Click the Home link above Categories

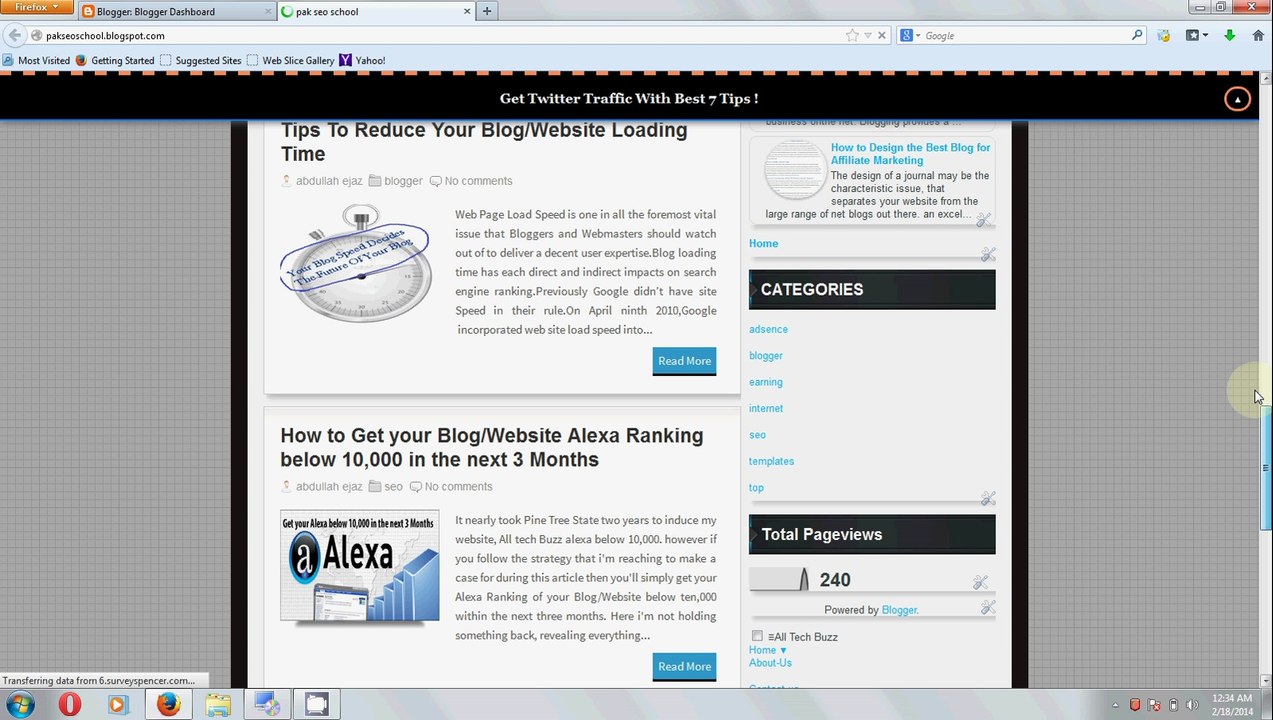[763, 243]
